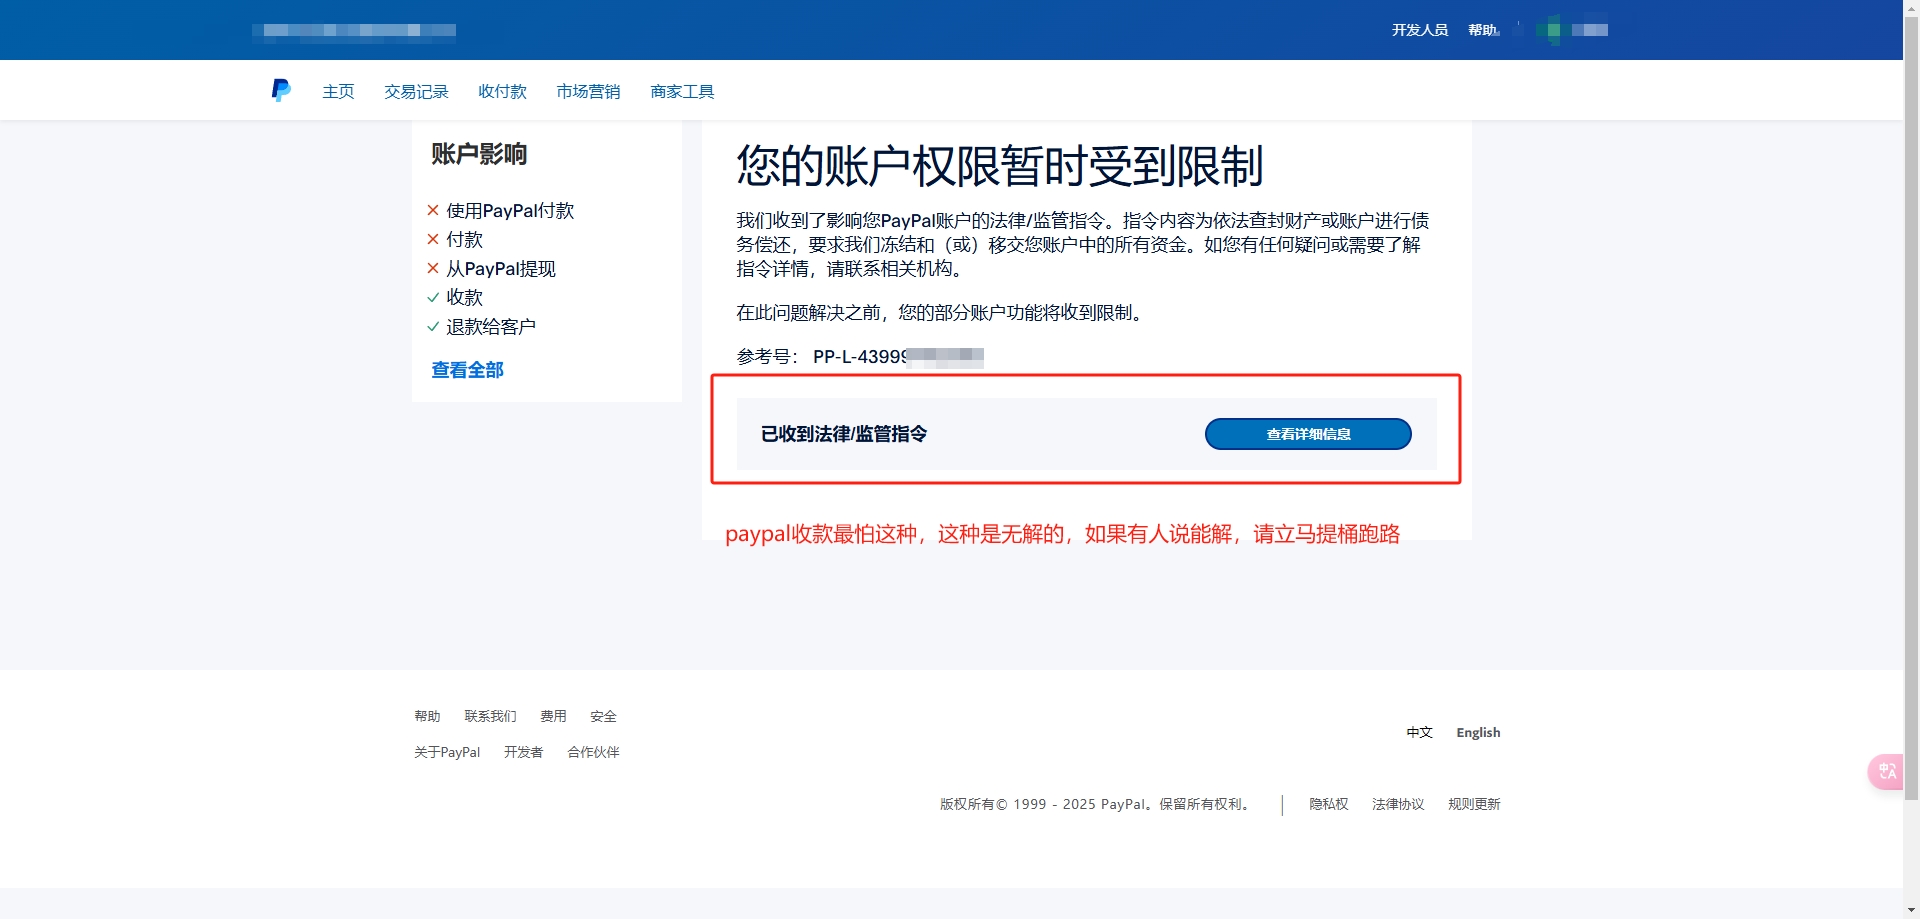Click the green check icon beside 收款
Screen dimensions: 1920x919
click(x=433, y=298)
